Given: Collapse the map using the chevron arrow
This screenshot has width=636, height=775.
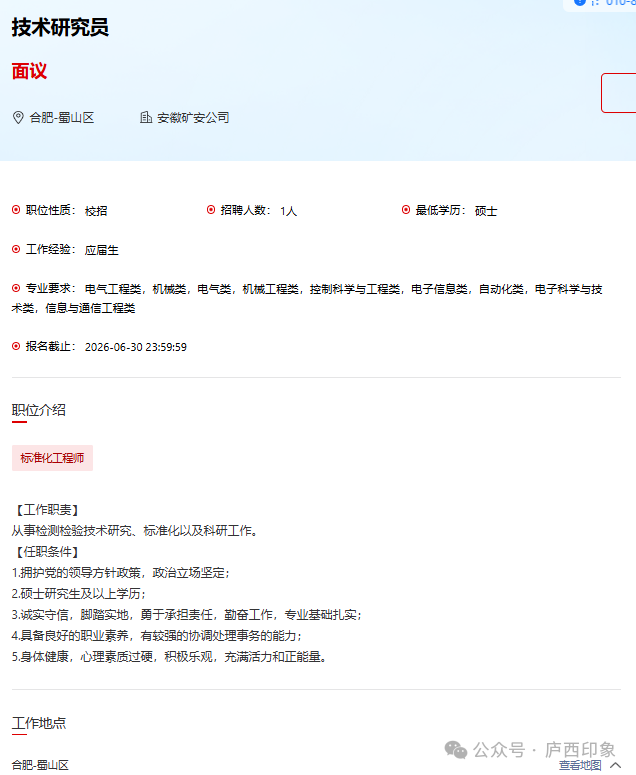Looking at the screenshot, I should point(616,765).
